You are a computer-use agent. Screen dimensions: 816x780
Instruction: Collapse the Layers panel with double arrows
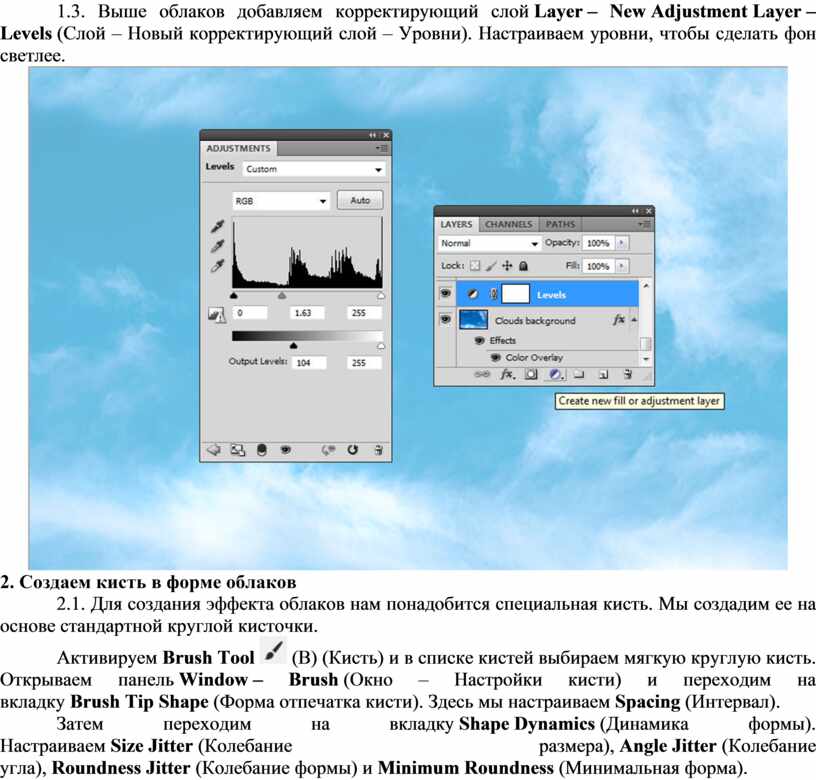pos(635,211)
